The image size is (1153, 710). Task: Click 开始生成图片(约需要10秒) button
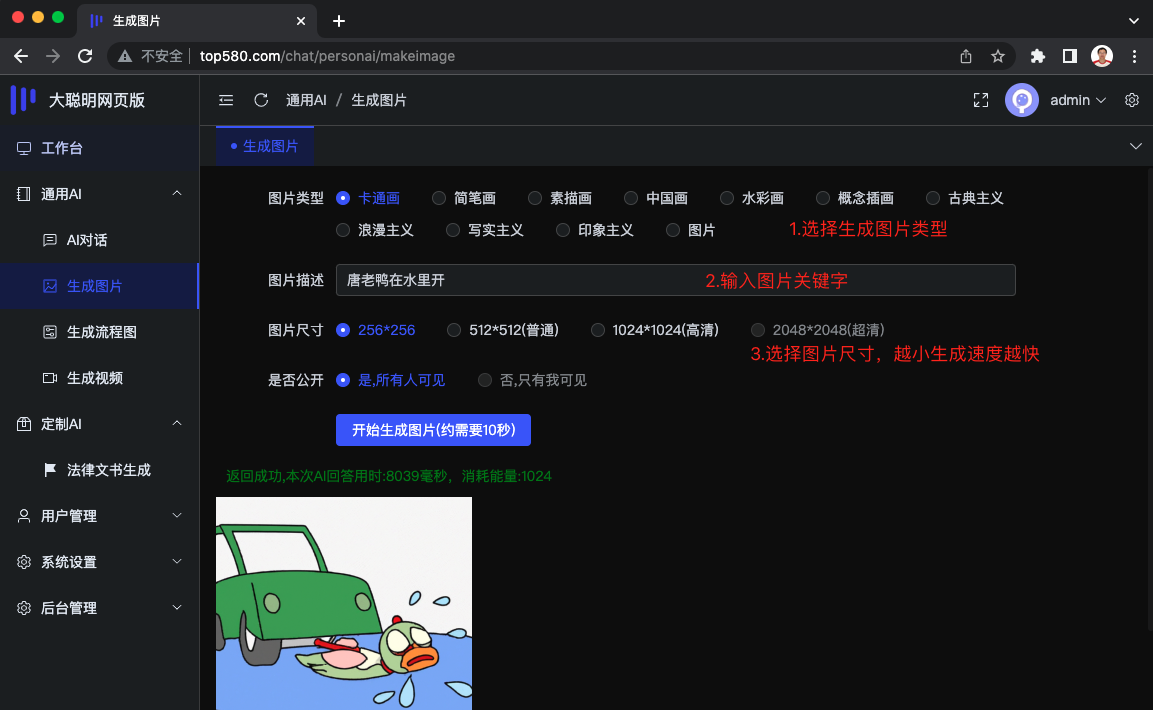(433, 430)
